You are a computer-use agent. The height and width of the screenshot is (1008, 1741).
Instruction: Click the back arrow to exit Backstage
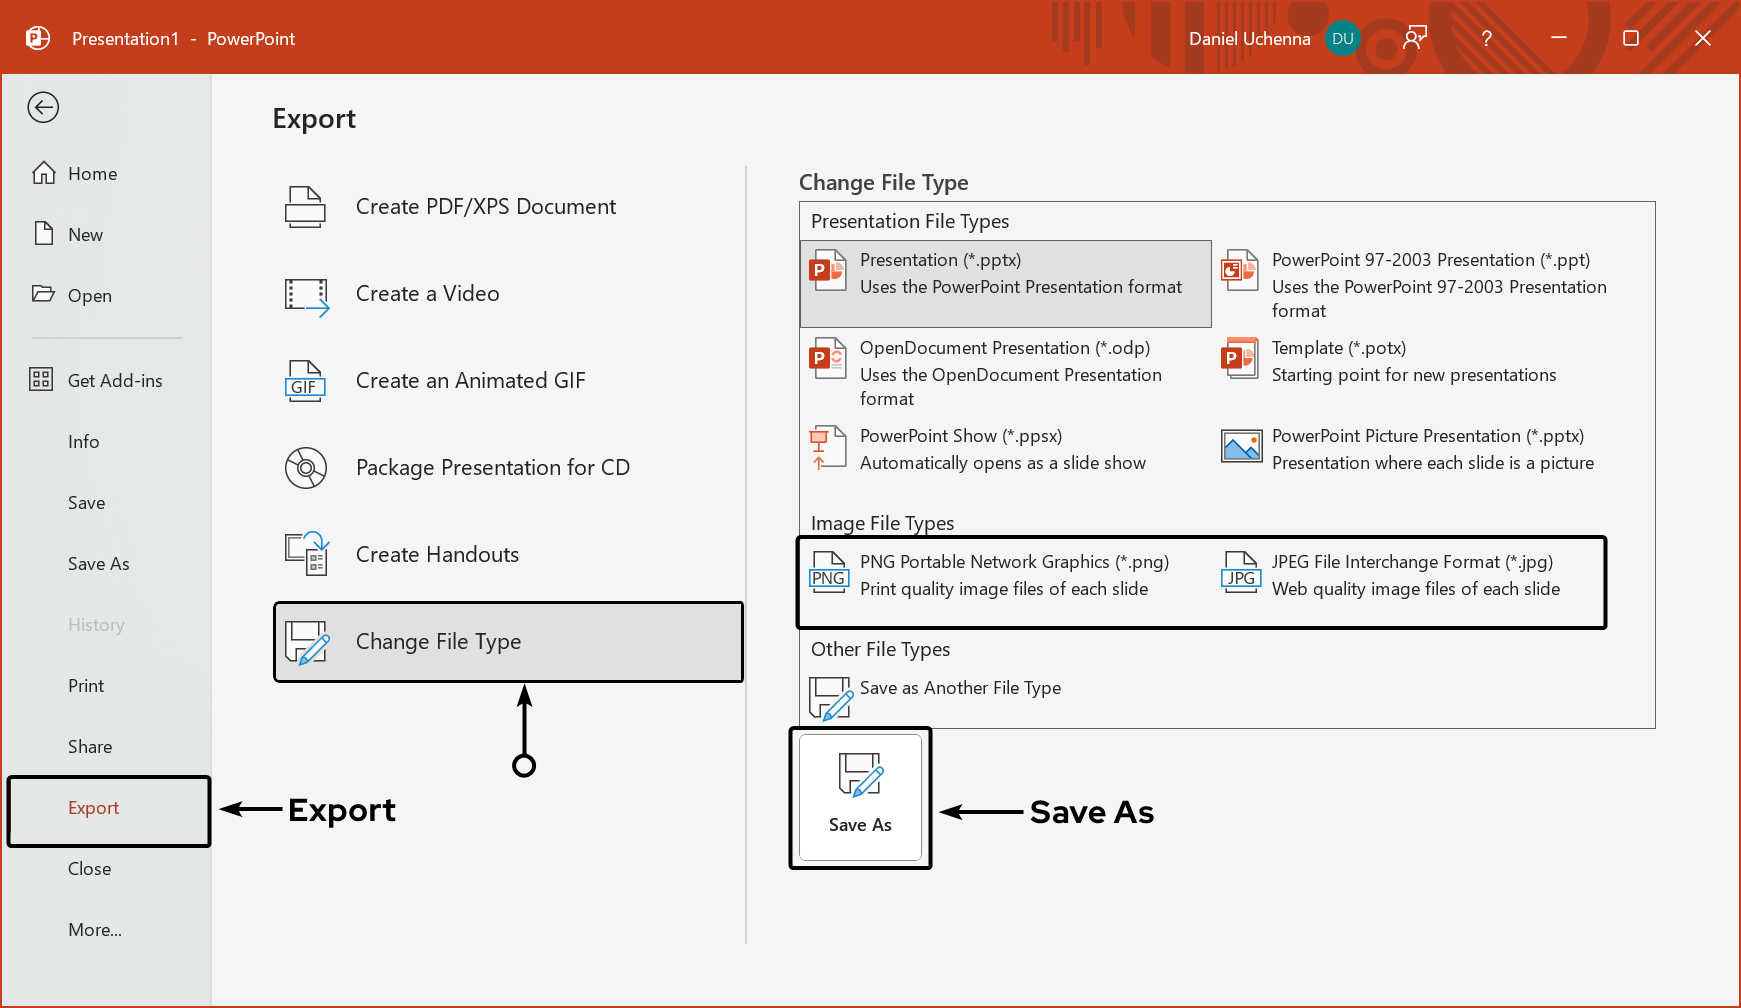[x=43, y=107]
